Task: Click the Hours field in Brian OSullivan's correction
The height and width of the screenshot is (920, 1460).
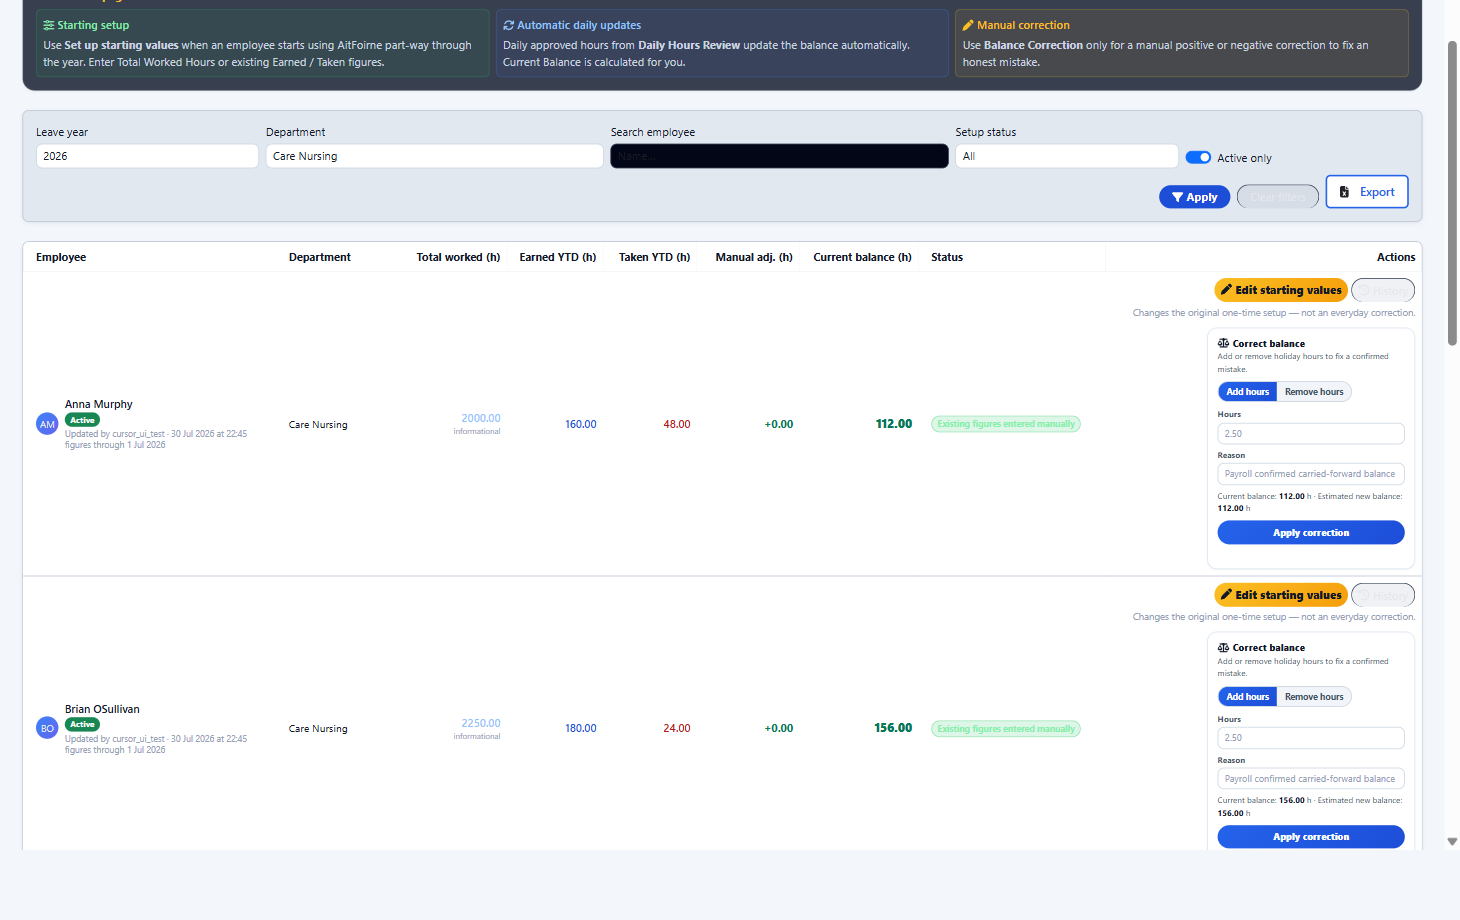Action: [x=1311, y=738]
